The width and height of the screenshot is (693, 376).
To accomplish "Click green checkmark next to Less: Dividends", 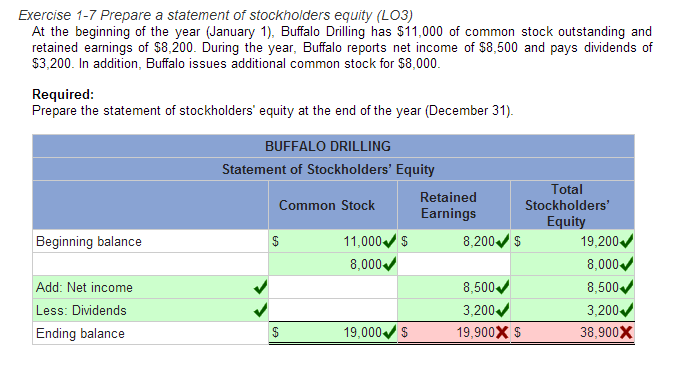I will click(260, 310).
